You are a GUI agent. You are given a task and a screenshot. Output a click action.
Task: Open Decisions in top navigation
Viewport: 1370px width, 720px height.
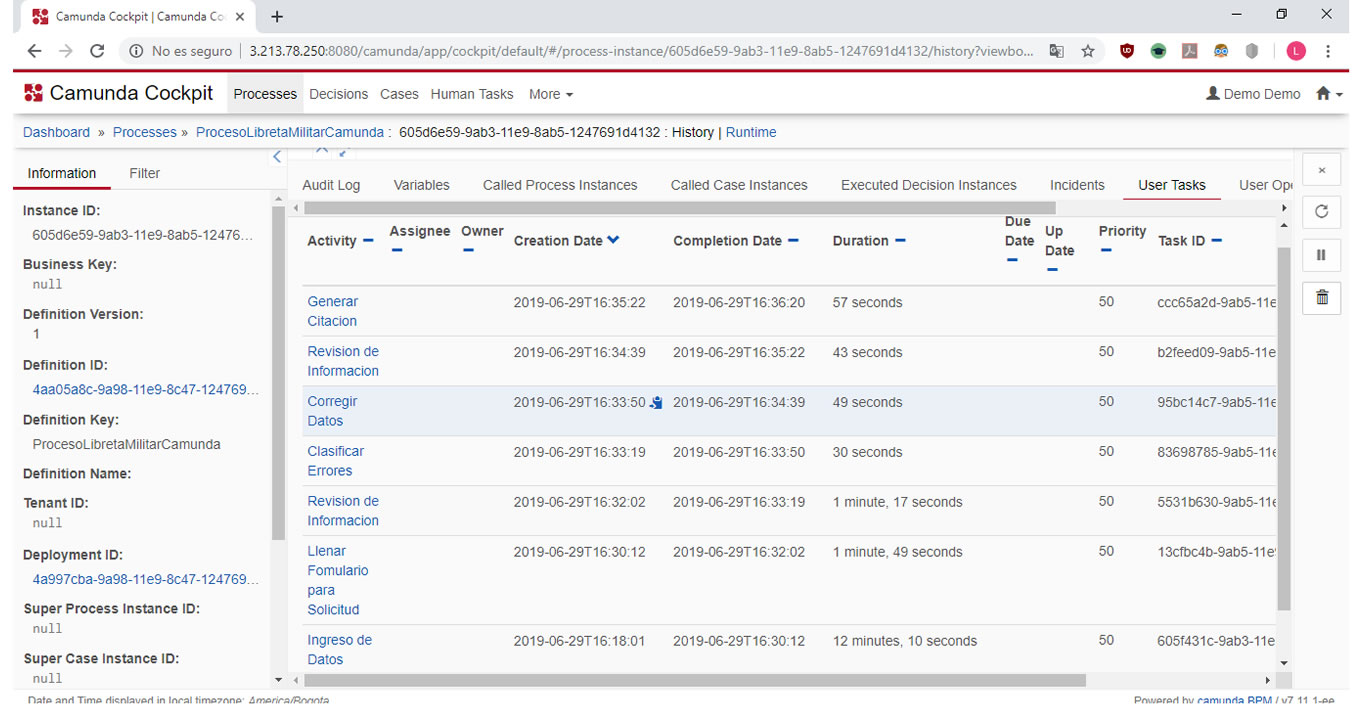tap(338, 94)
